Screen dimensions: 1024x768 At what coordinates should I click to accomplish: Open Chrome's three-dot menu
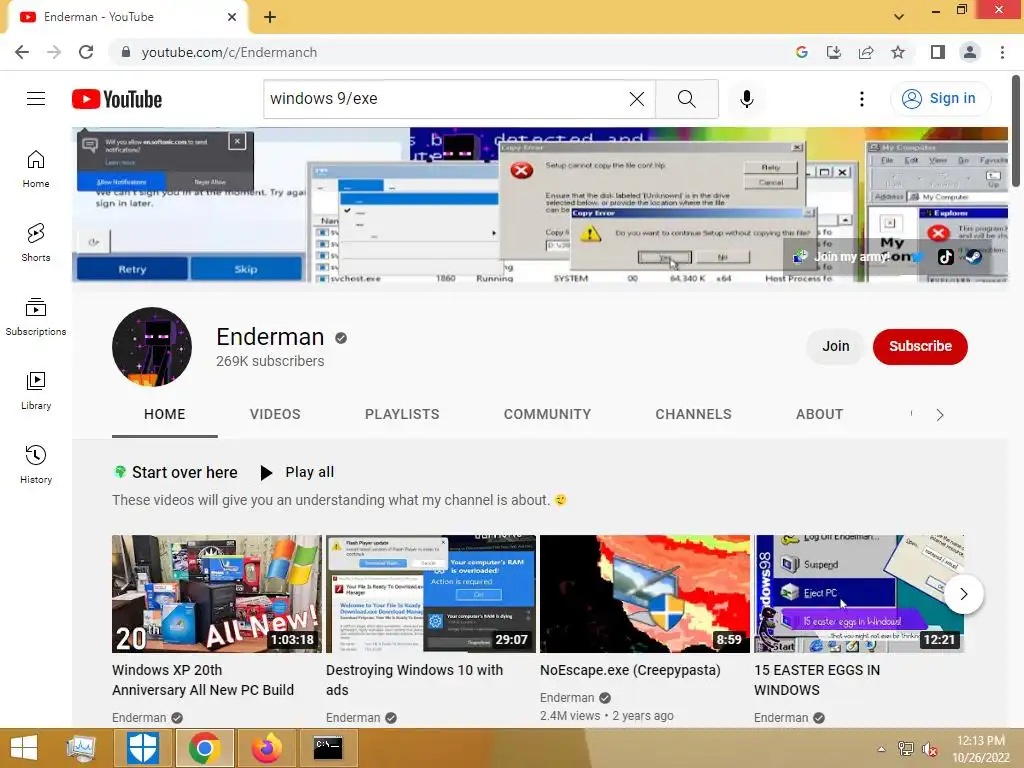coord(1002,52)
